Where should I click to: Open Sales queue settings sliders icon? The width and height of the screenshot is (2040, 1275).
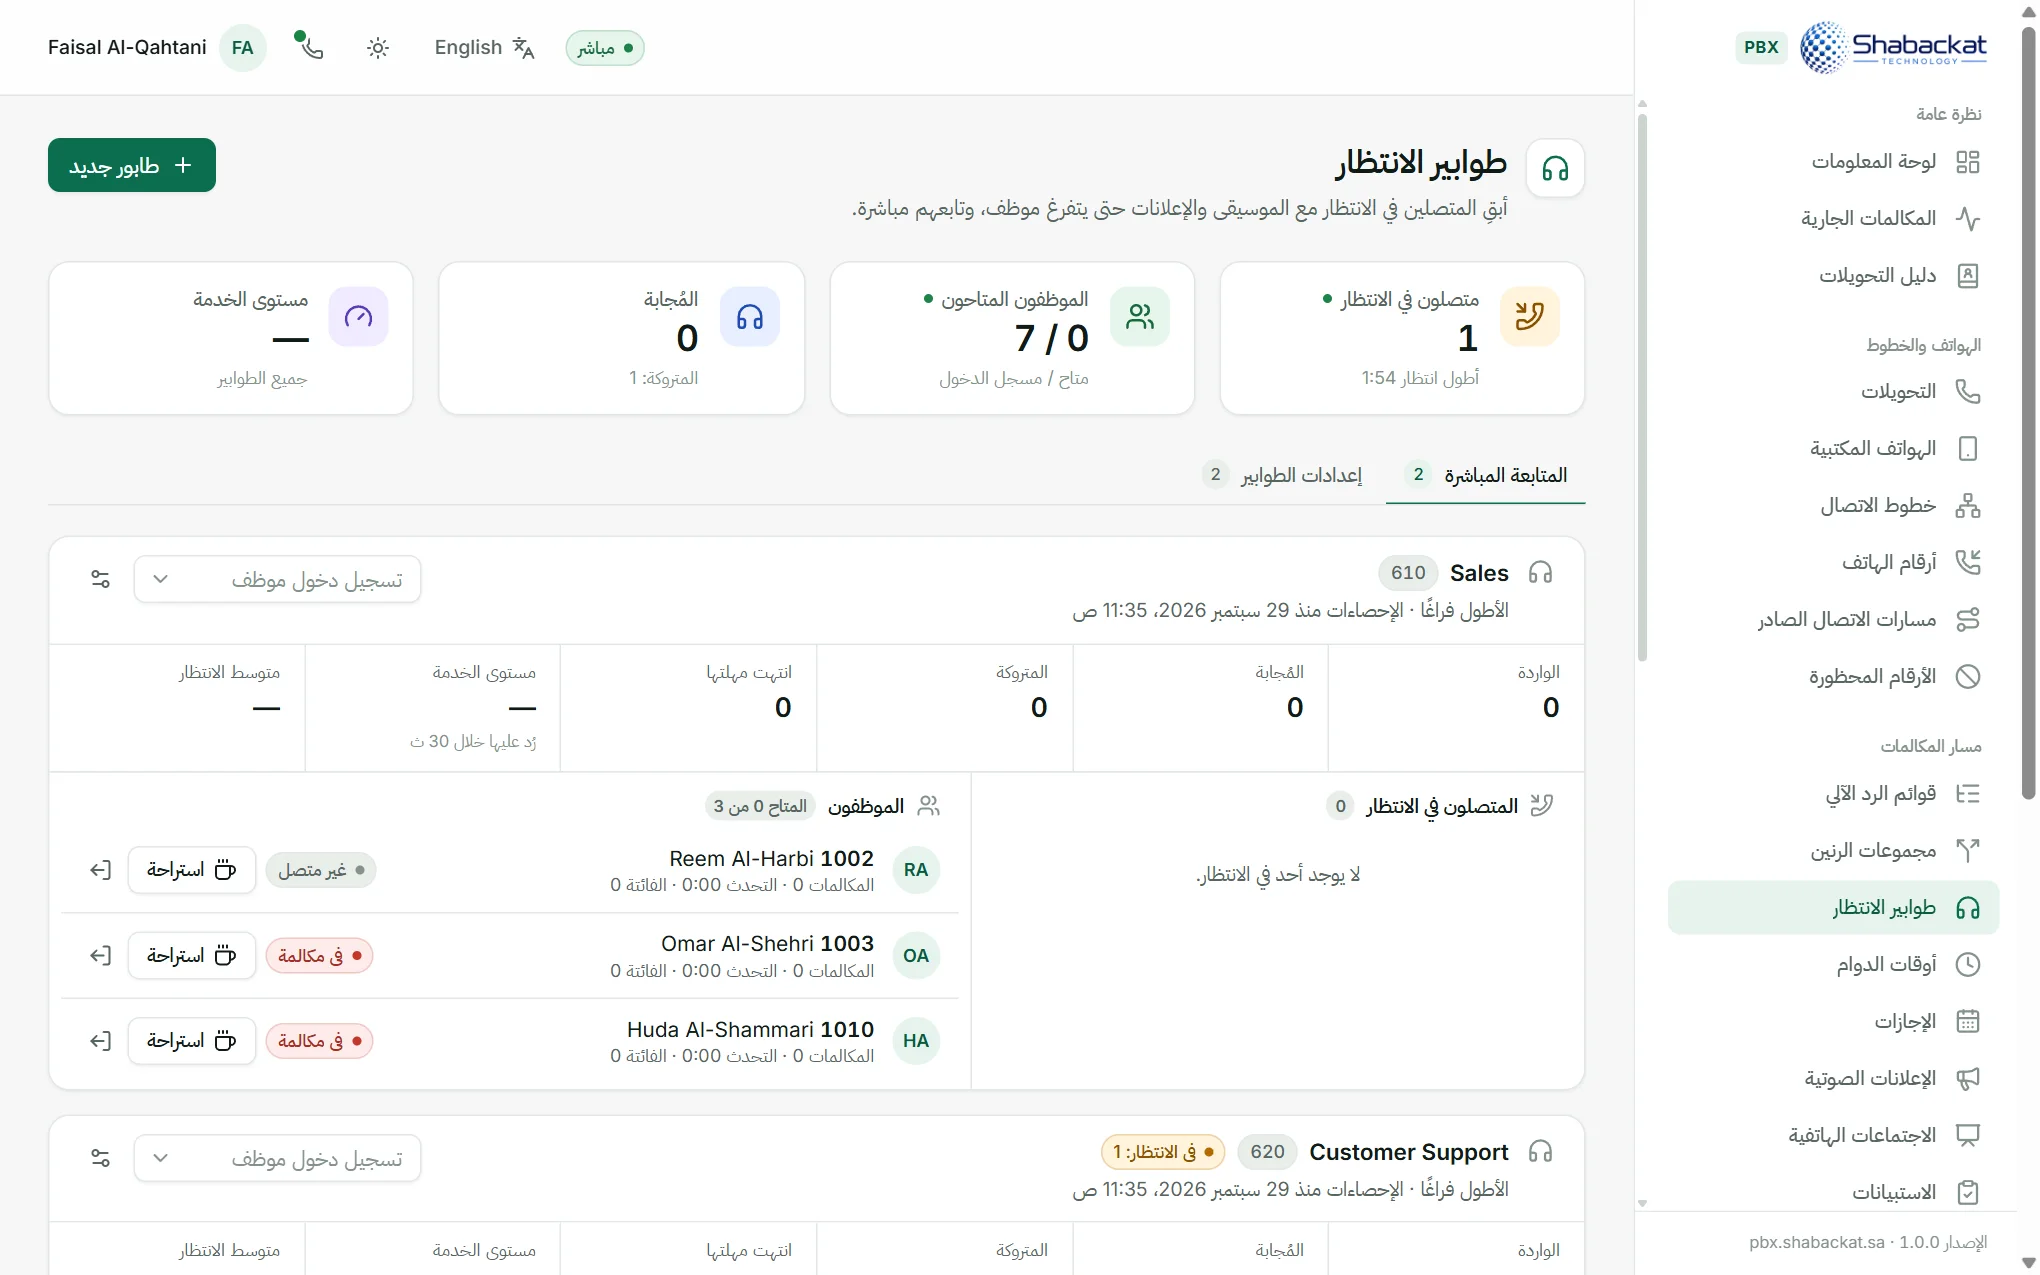click(100, 579)
